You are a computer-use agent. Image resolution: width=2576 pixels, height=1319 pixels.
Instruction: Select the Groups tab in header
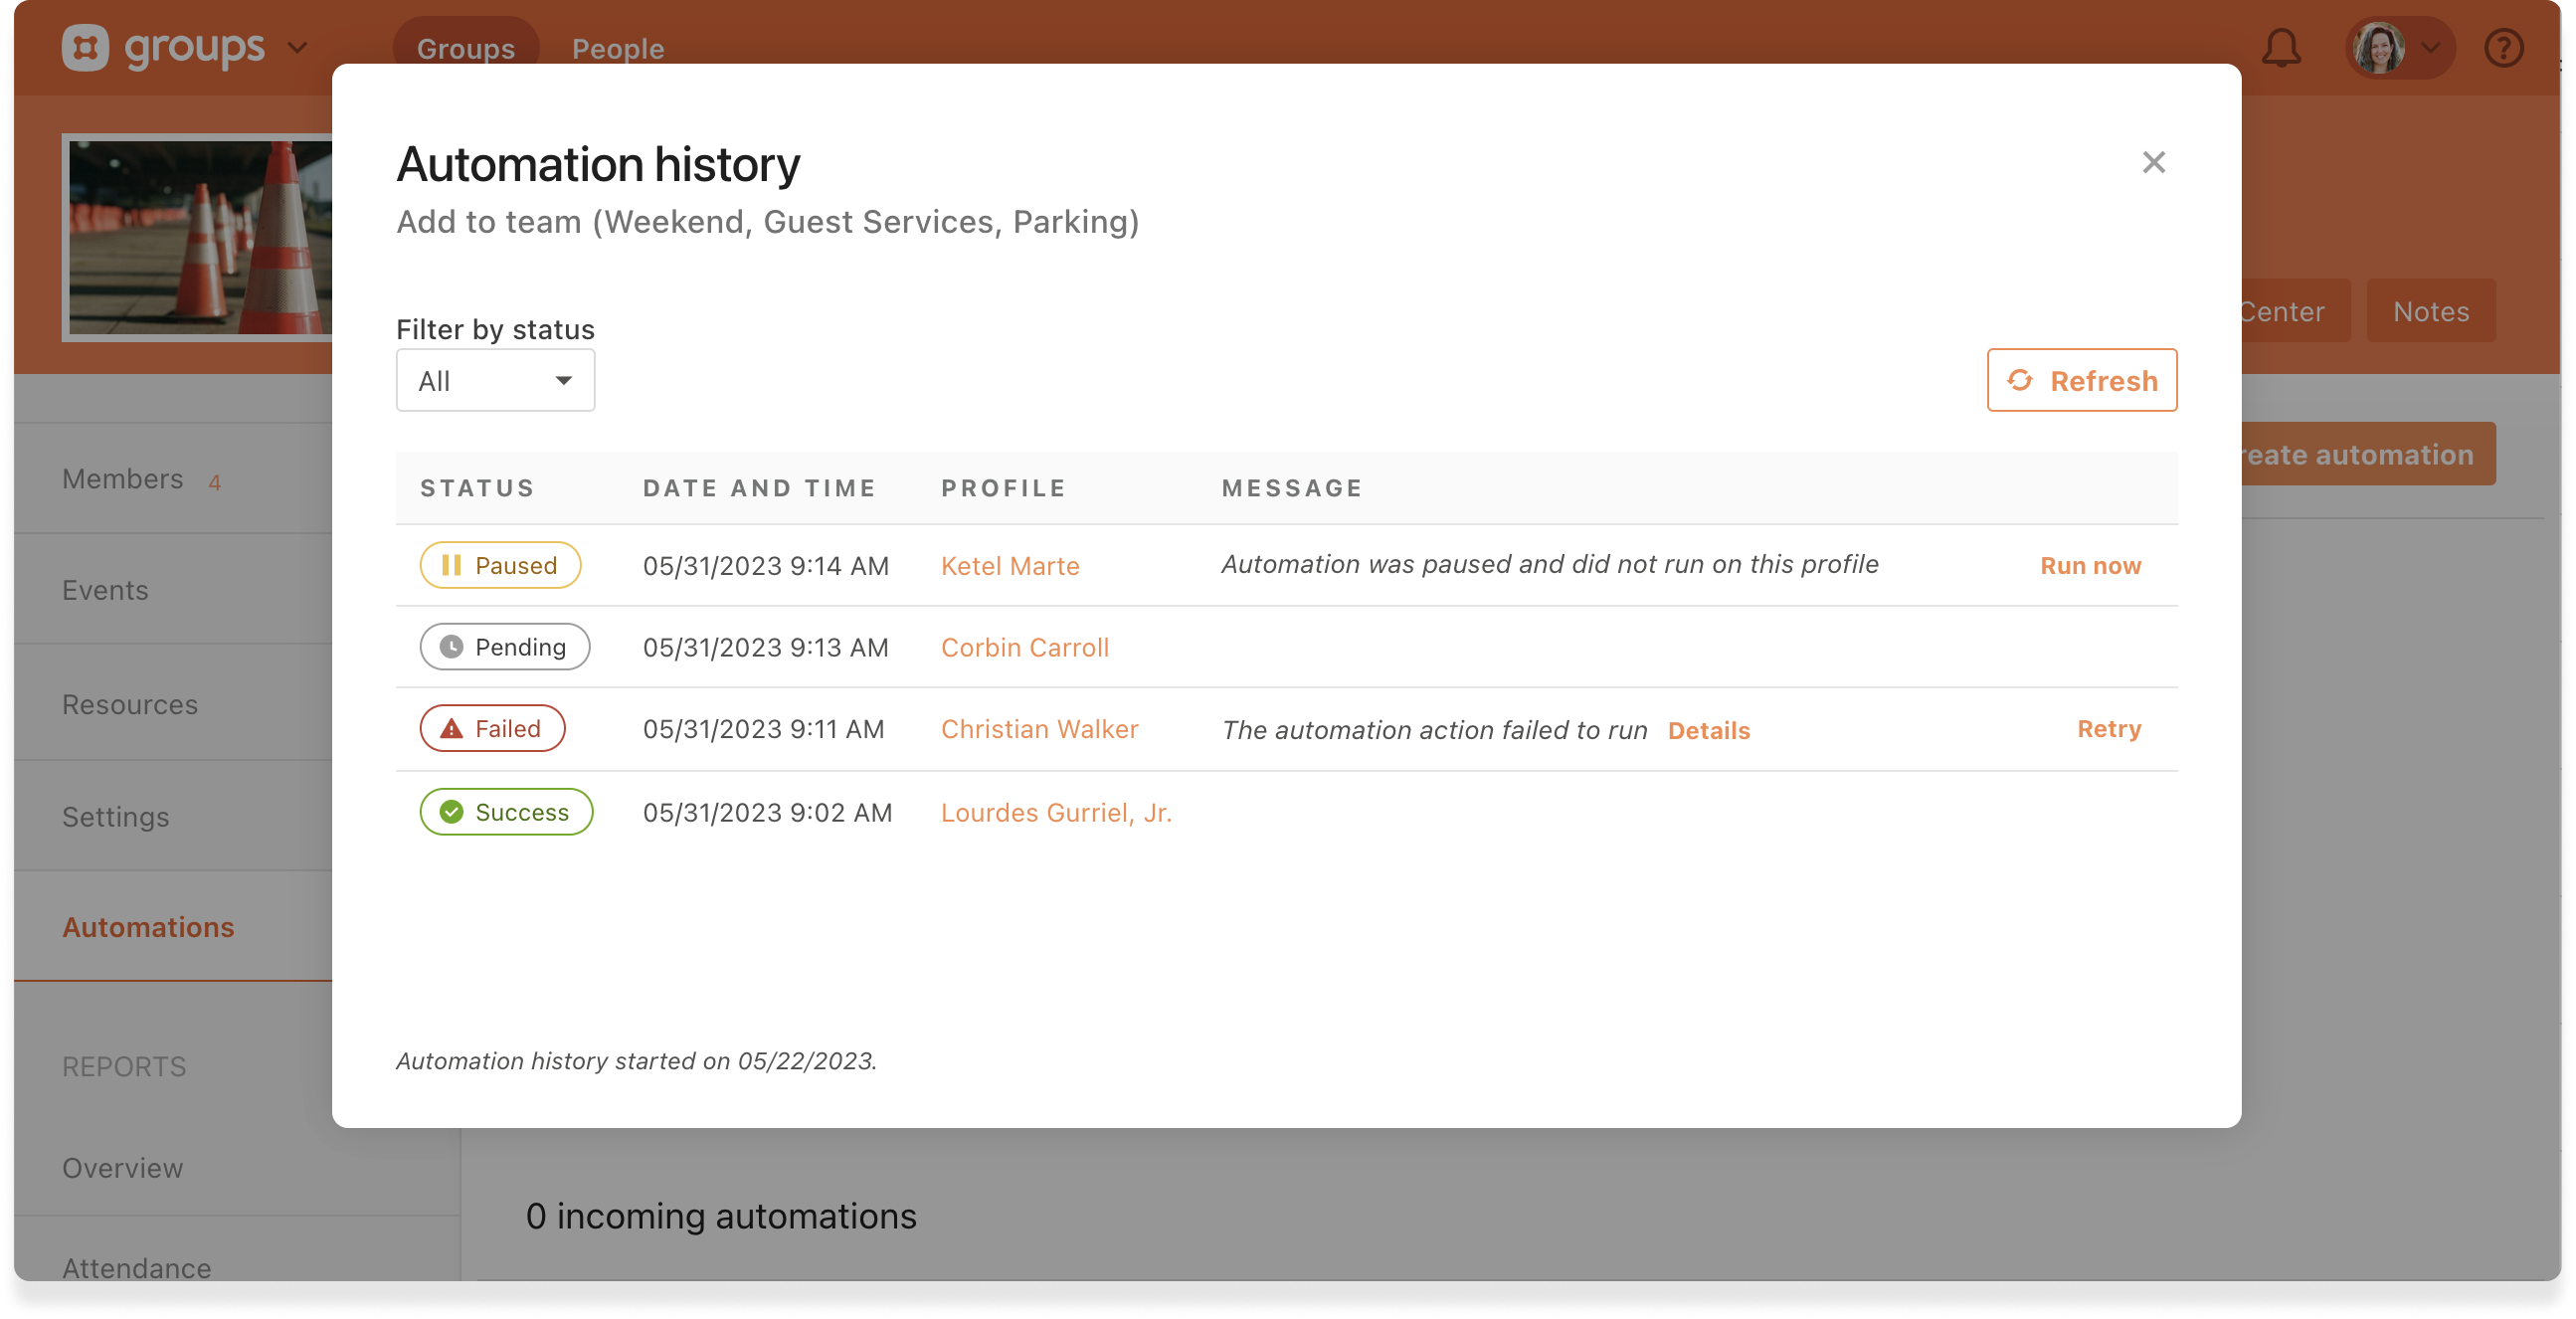coord(465,48)
